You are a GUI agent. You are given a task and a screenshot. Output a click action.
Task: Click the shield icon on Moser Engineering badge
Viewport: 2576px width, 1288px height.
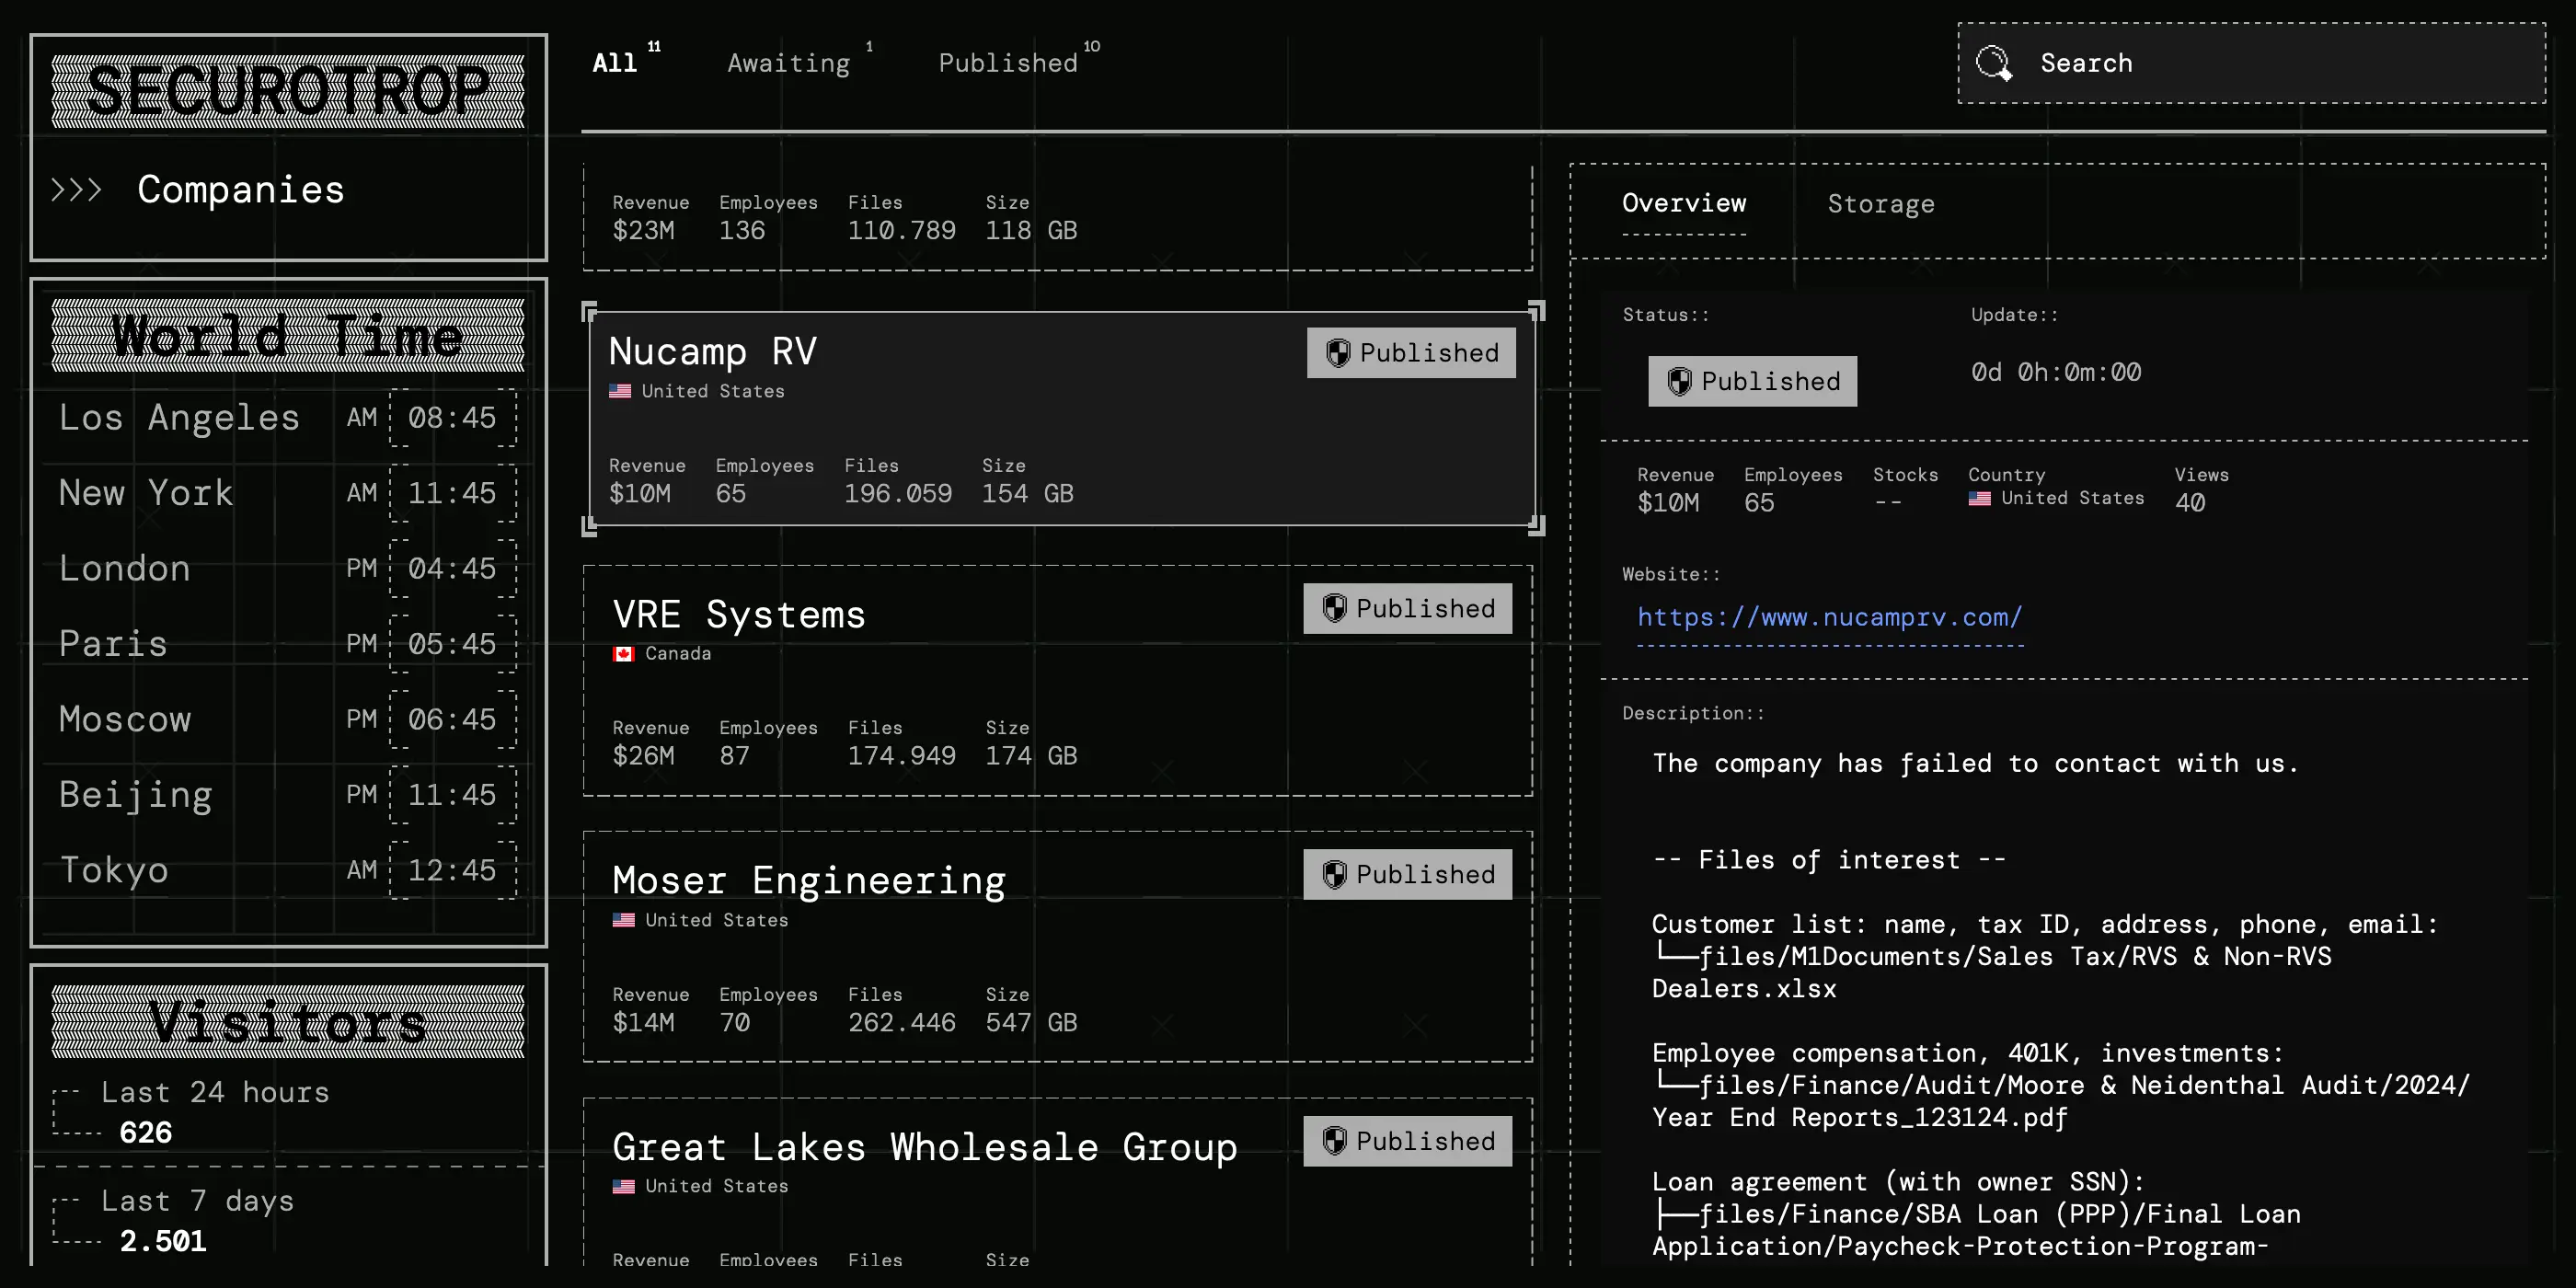tap(1334, 874)
